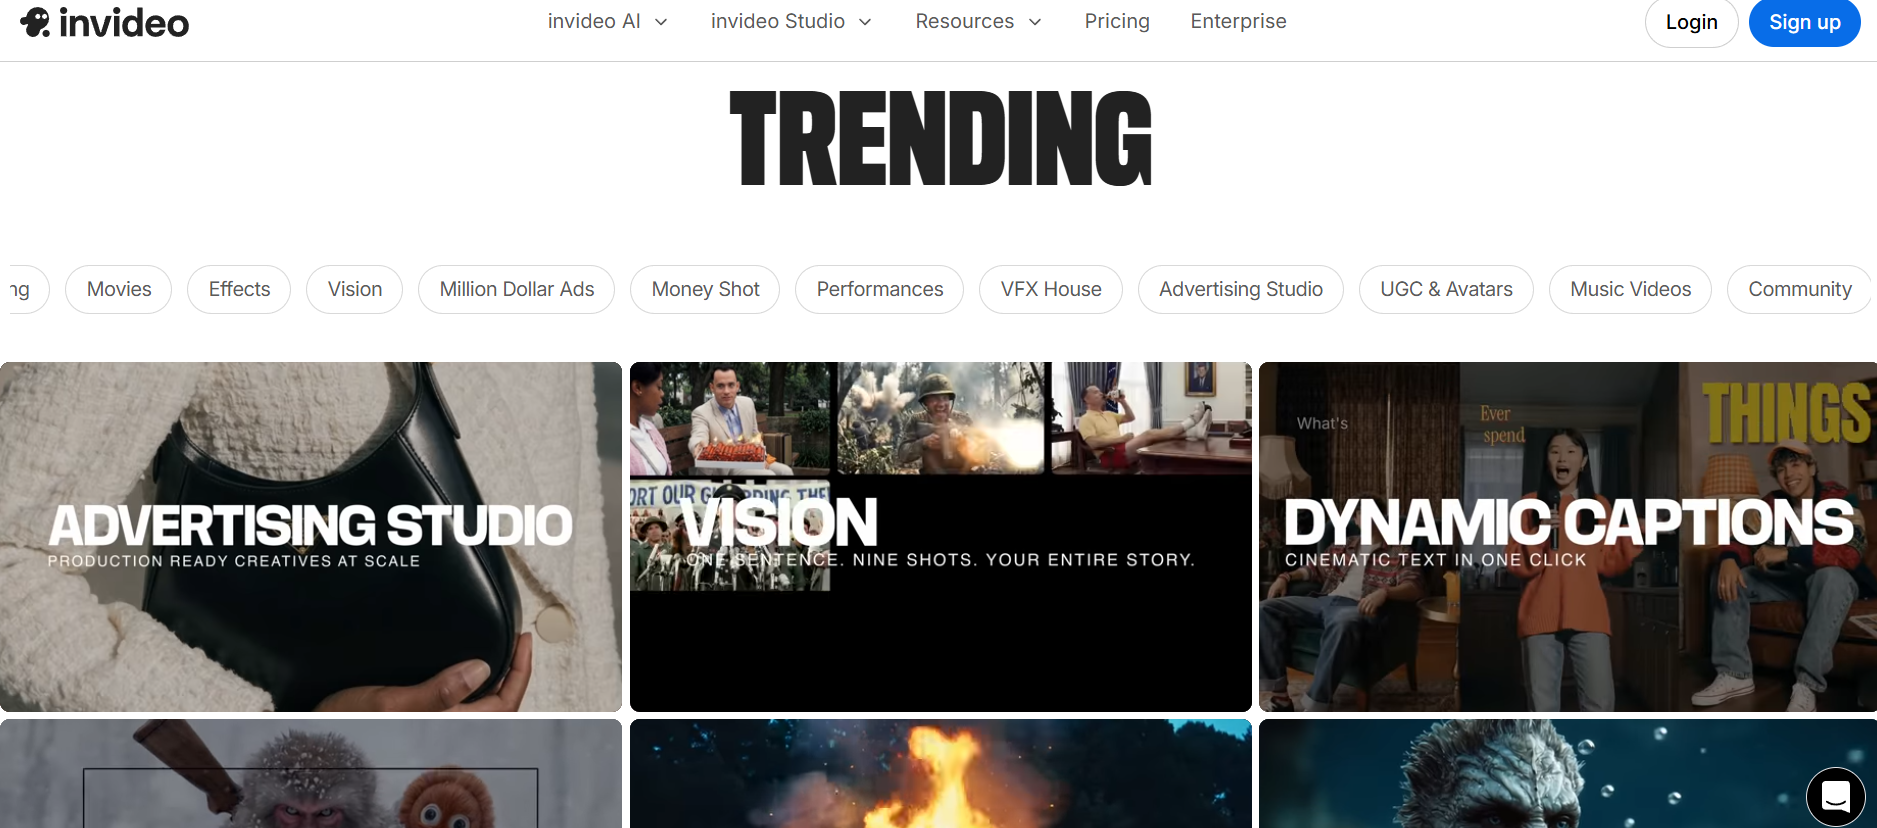Screen dimensions: 1877x828
Task: Select the Vision category chip
Action: tap(355, 289)
